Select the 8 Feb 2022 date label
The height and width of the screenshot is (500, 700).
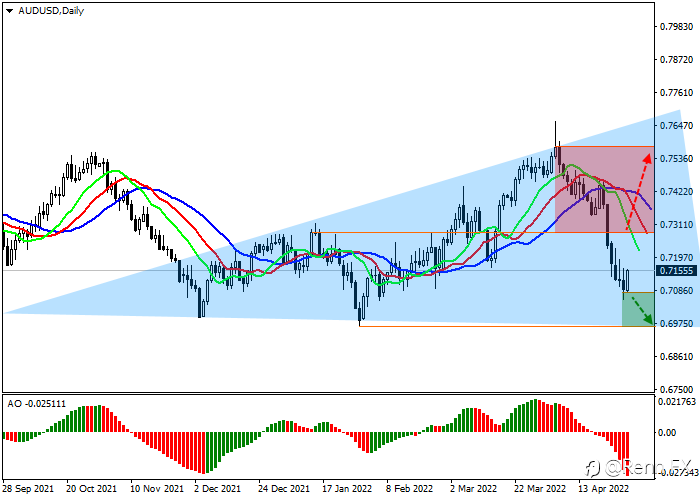(x=409, y=489)
